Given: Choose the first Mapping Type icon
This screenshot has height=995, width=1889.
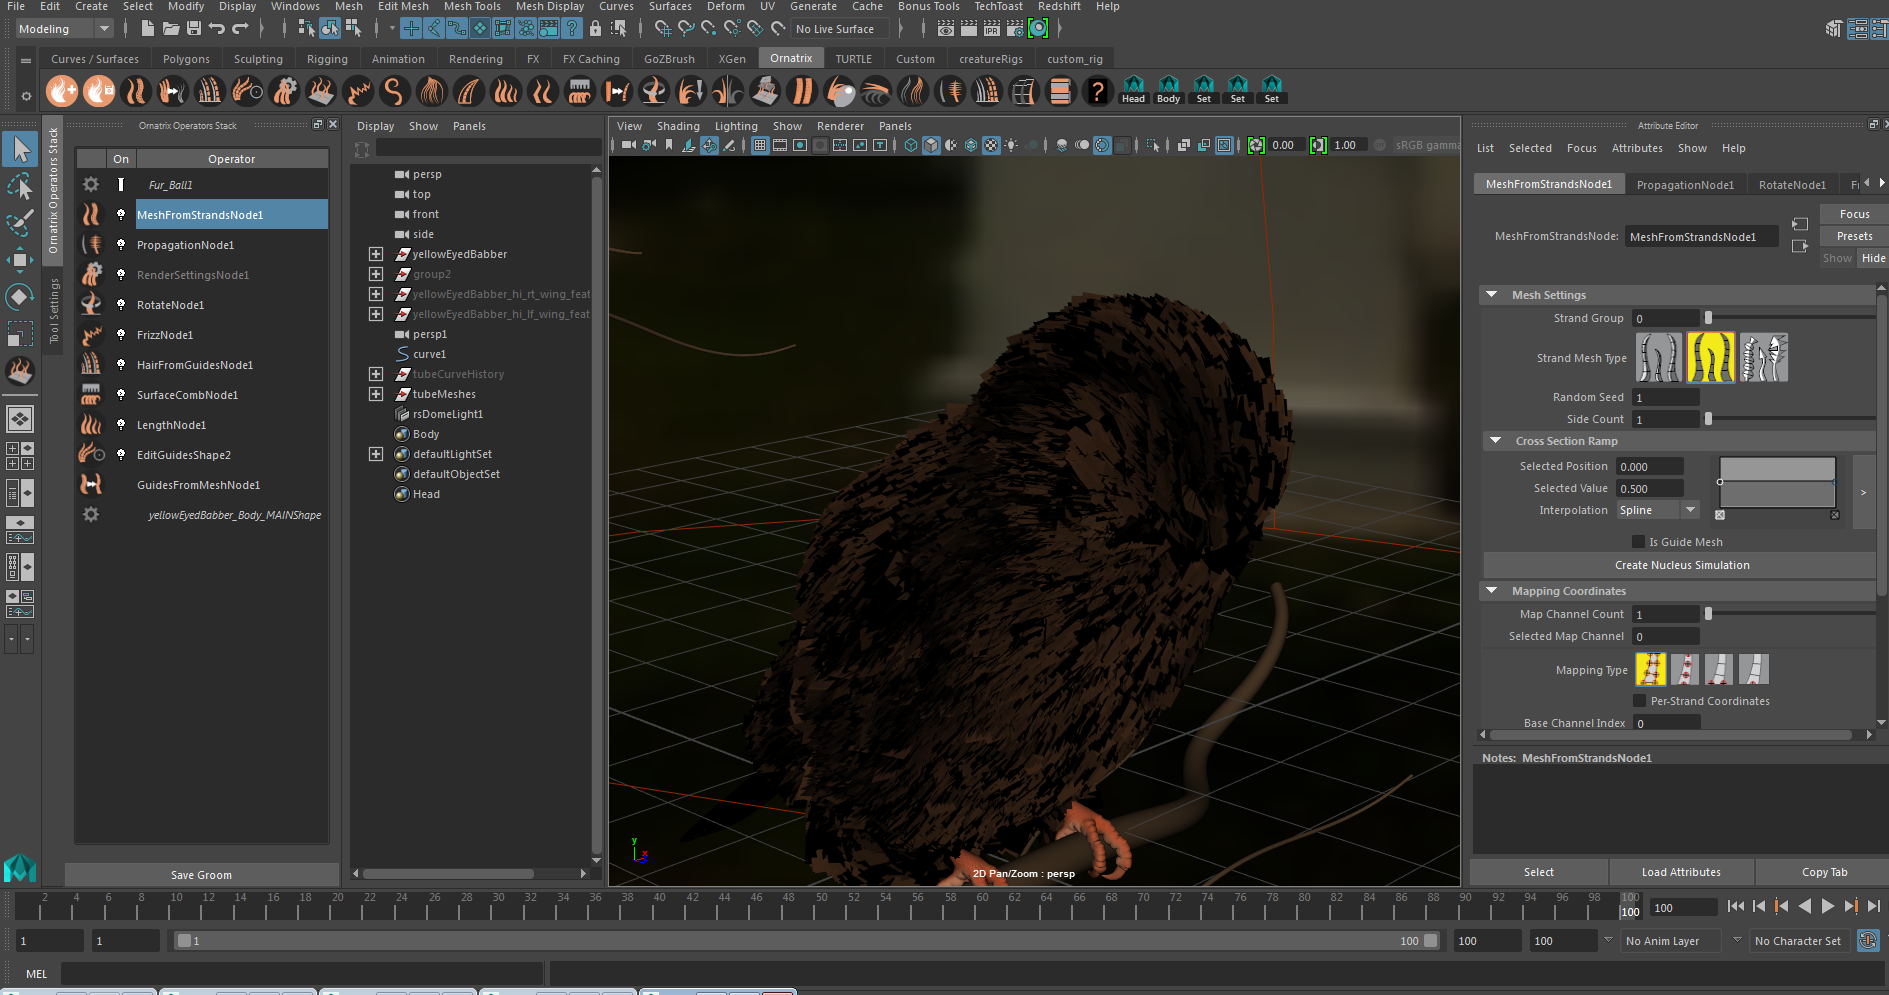Looking at the screenshot, I should [x=1651, y=669].
